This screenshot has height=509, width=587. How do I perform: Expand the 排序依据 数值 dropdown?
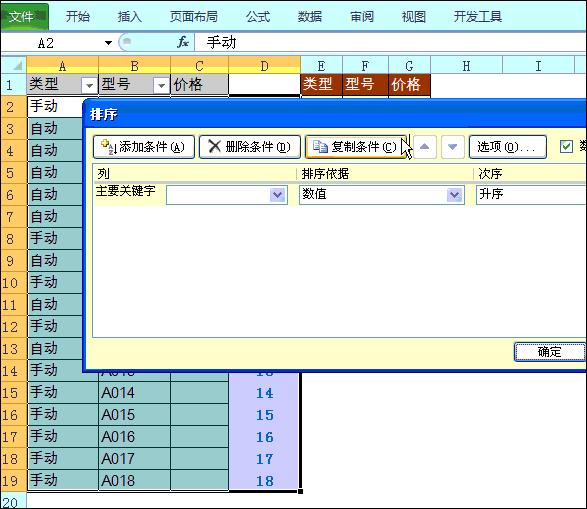point(454,195)
